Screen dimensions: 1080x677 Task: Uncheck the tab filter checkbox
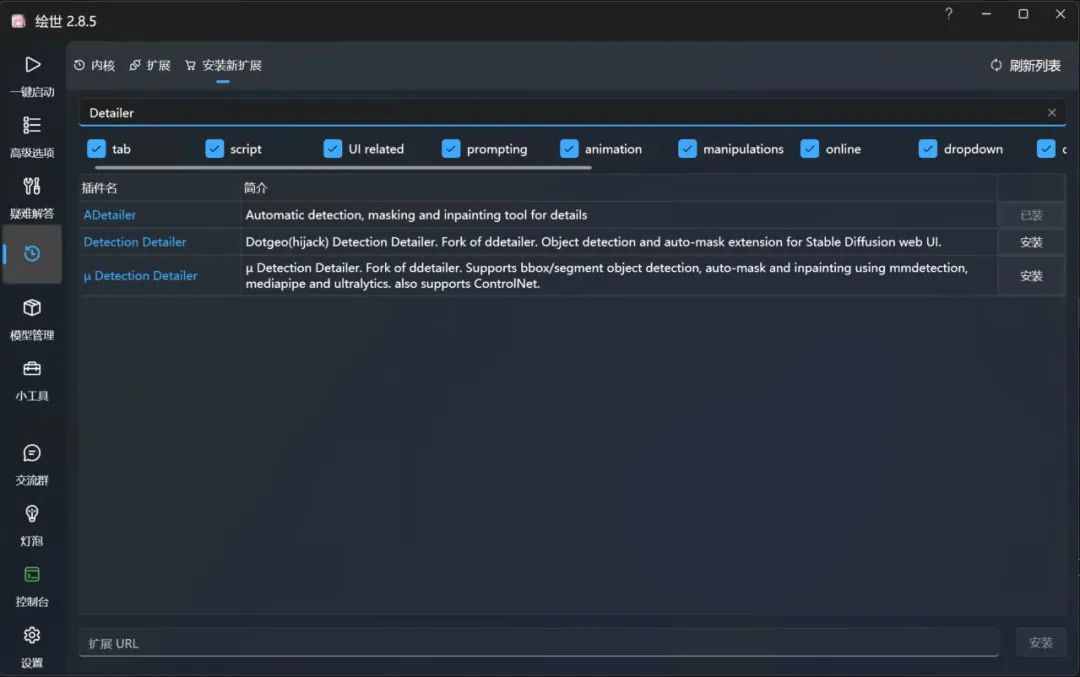point(96,149)
